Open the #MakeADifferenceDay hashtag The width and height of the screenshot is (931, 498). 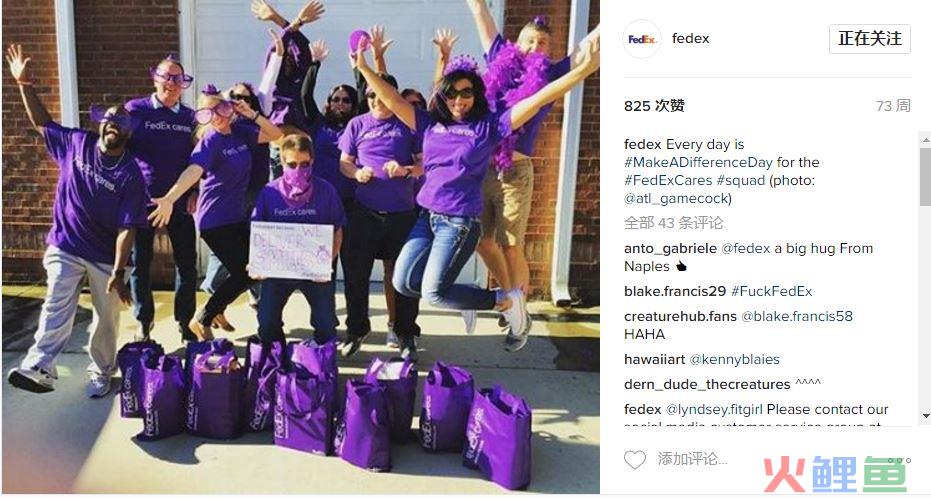point(698,162)
